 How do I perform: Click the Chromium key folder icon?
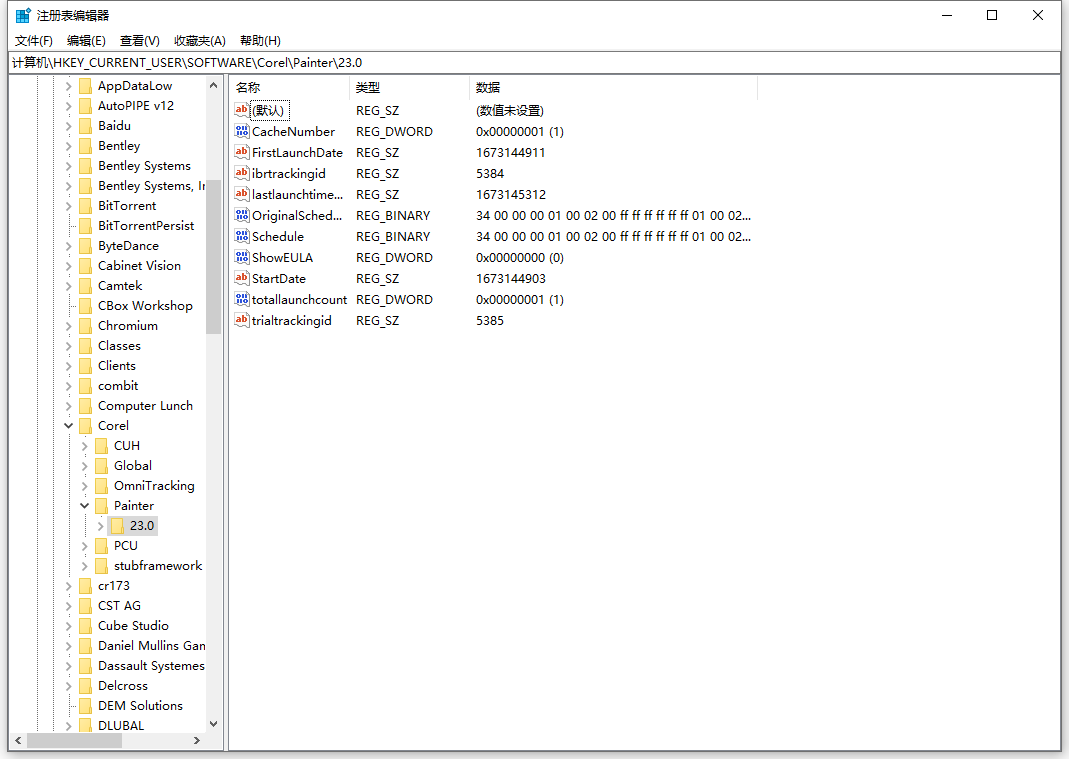pyautogui.click(x=85, y=326)
